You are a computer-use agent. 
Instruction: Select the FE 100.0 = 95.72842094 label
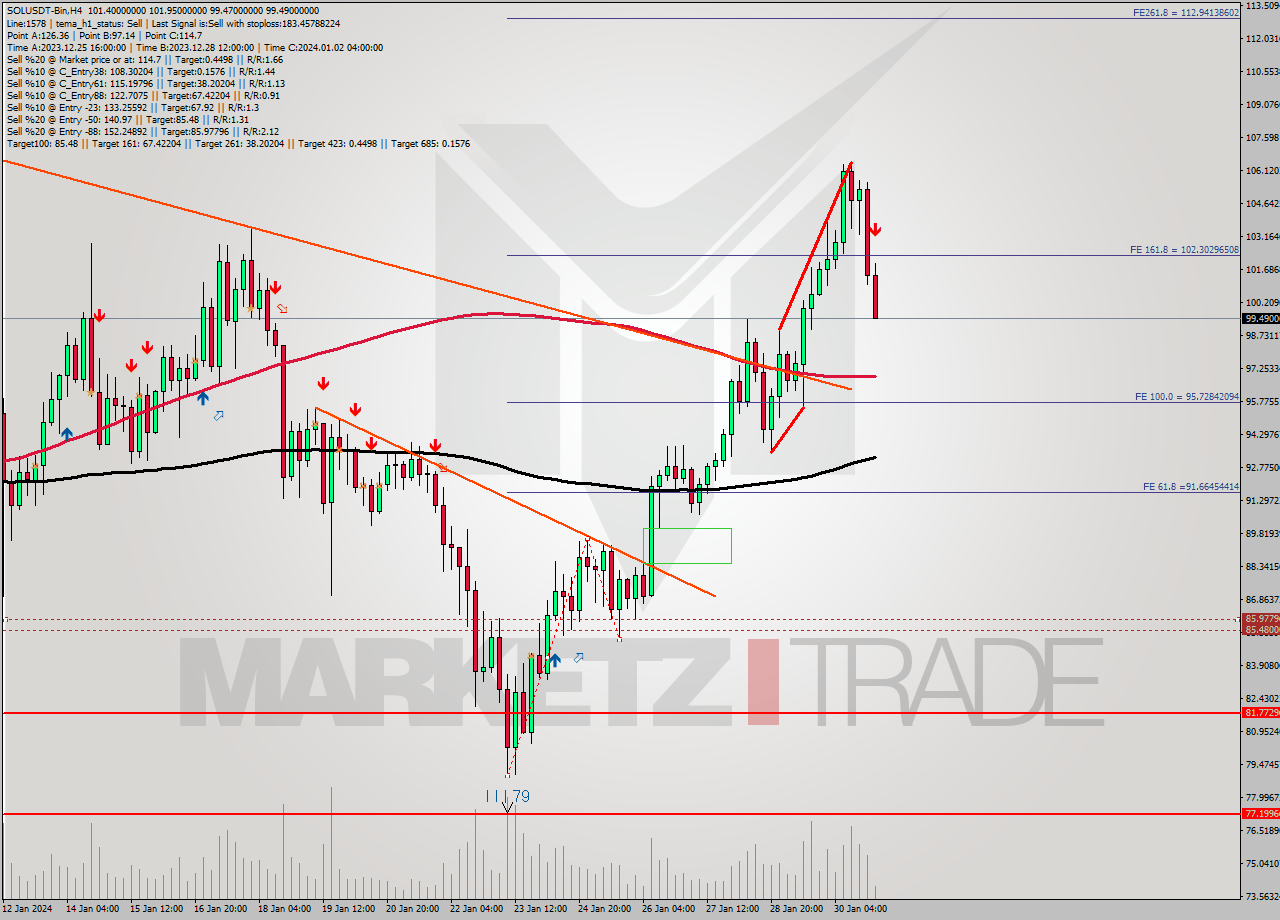click(x=1186, y=397)
